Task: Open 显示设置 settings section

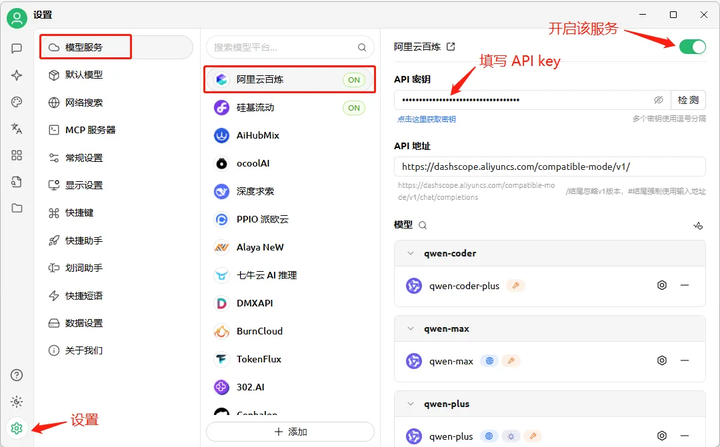Action: tap(117, 185)
